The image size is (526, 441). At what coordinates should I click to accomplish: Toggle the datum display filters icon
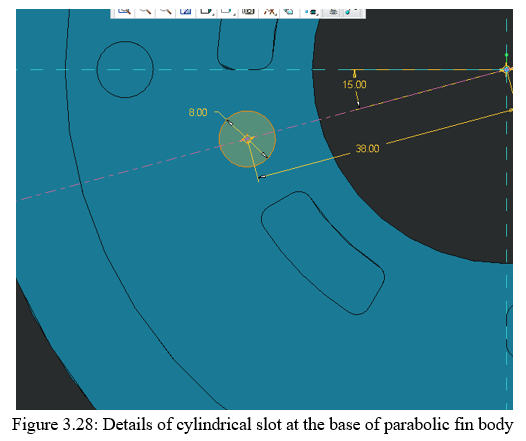click(269, 11)
